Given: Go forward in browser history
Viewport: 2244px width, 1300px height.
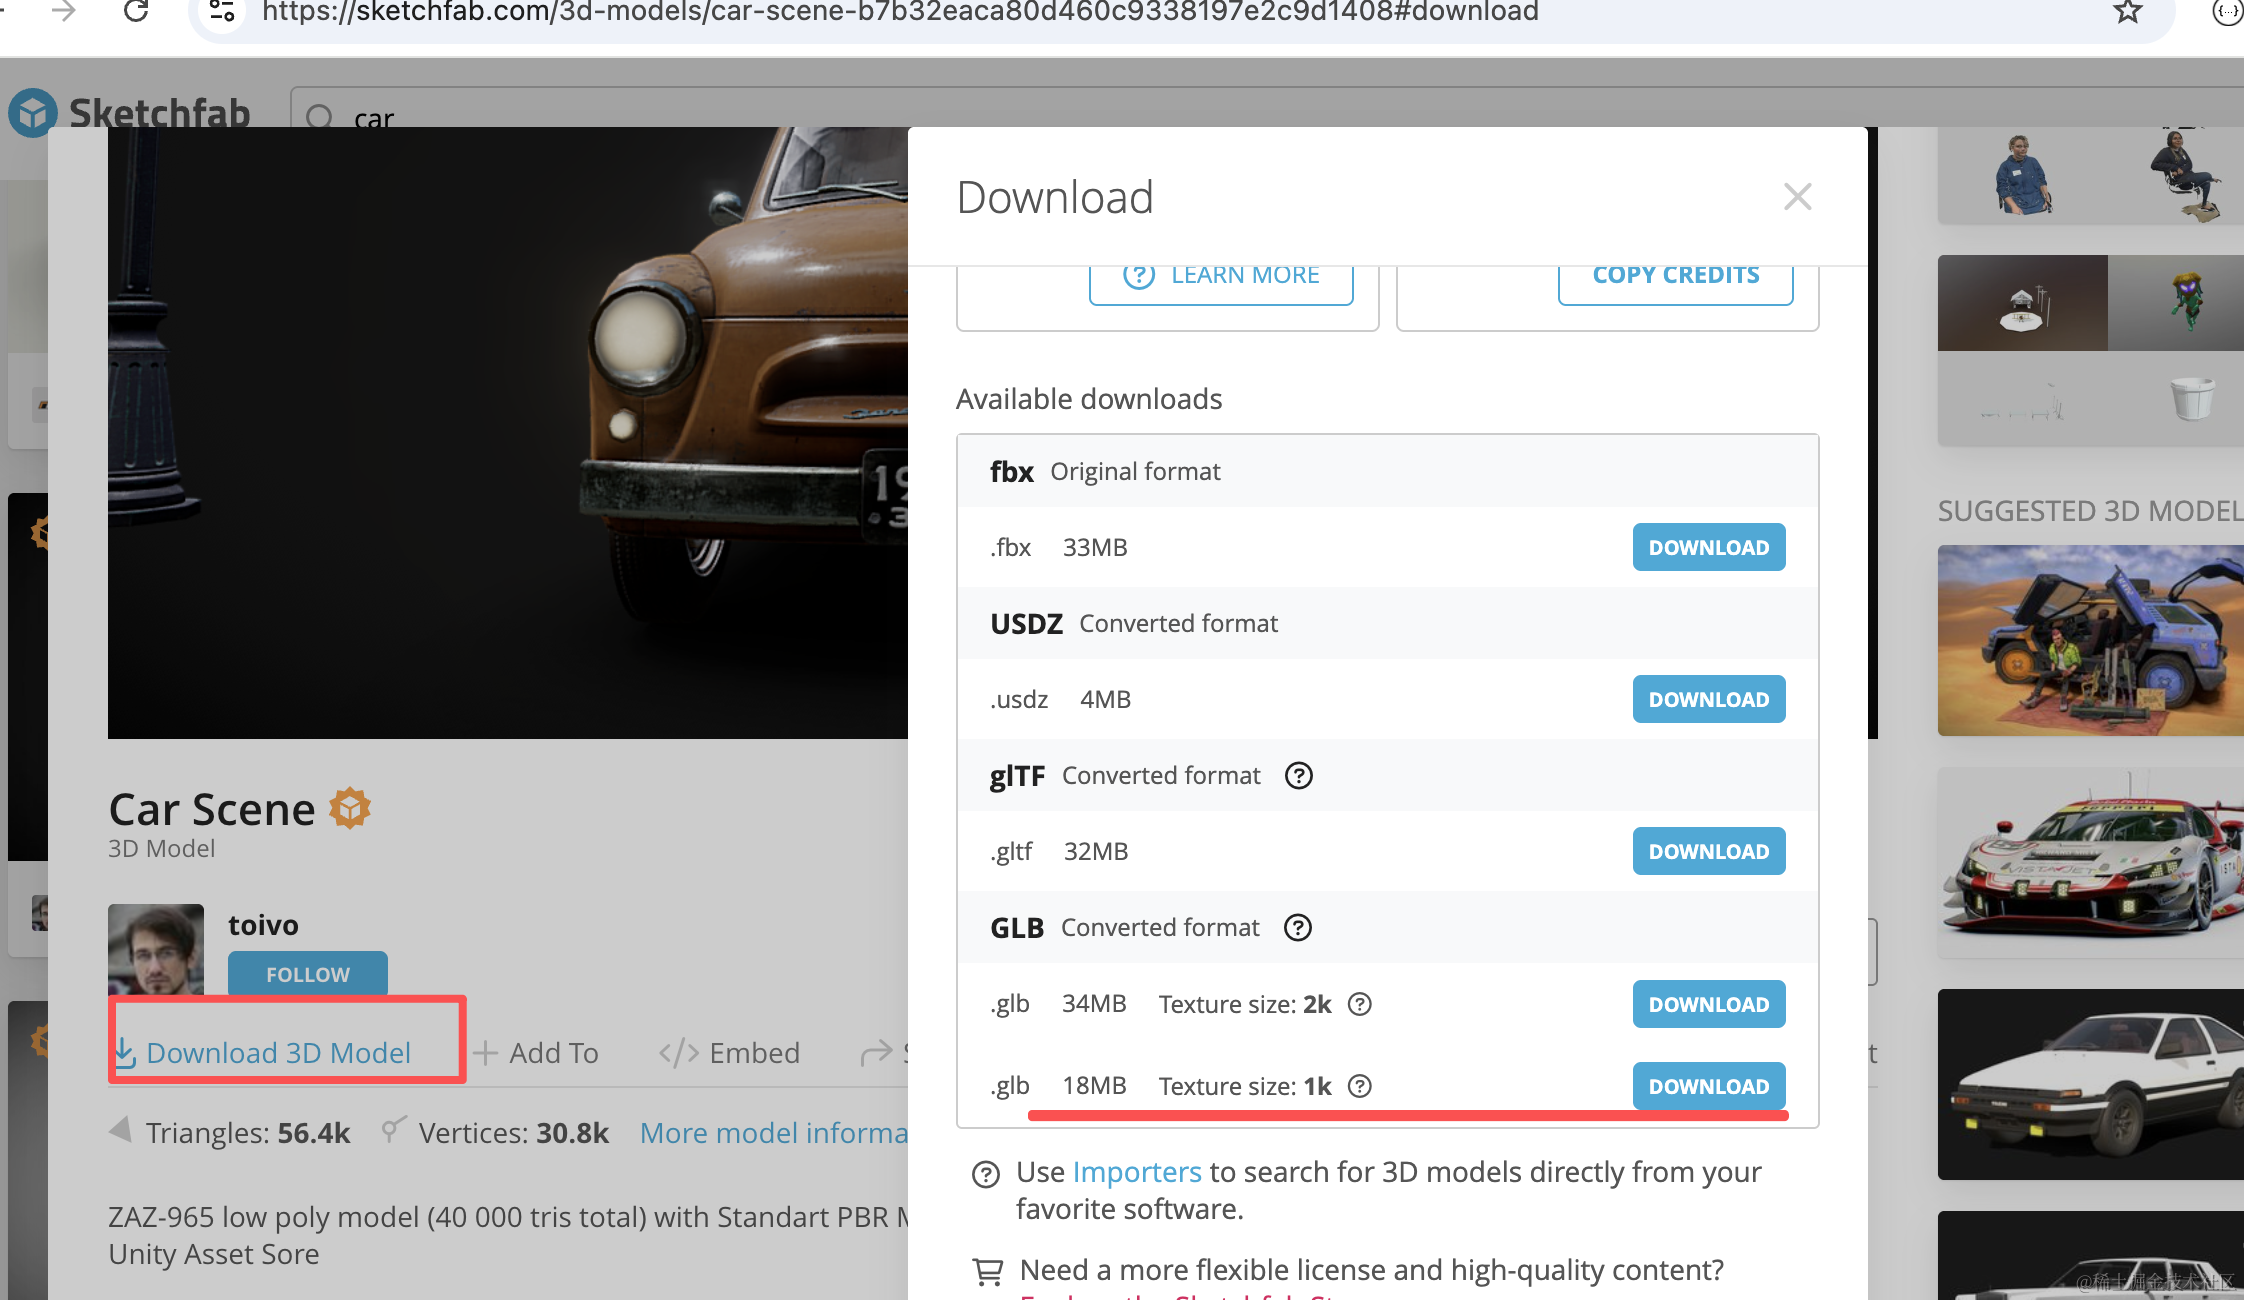Looking at the screenshot, I should point(63,11).
